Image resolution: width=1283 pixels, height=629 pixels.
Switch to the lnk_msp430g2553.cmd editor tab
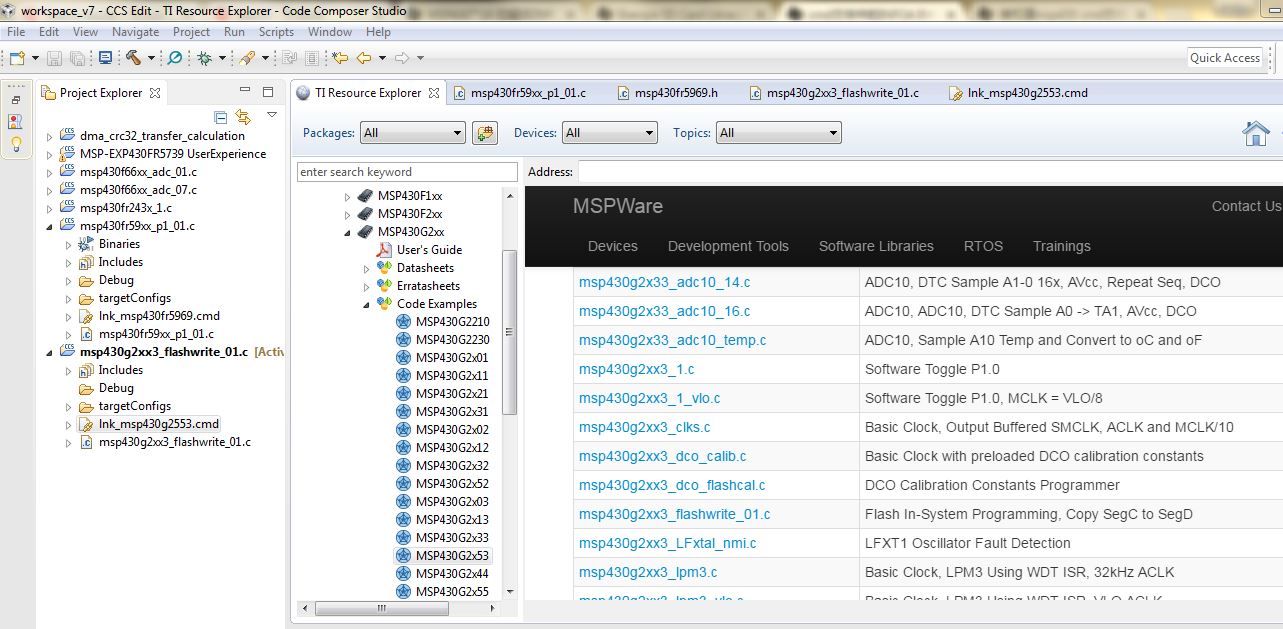tap(1018, 93)
